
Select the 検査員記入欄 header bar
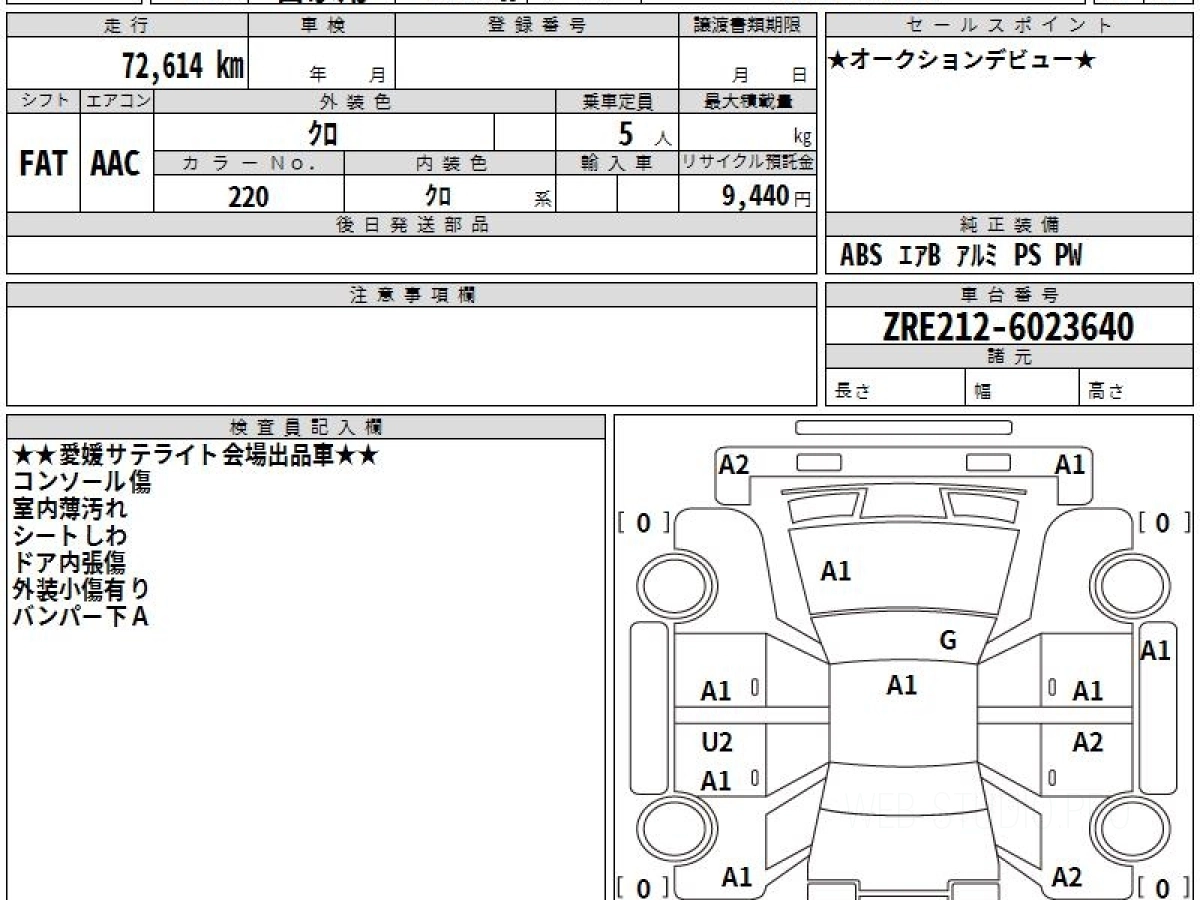coord(306,427)
